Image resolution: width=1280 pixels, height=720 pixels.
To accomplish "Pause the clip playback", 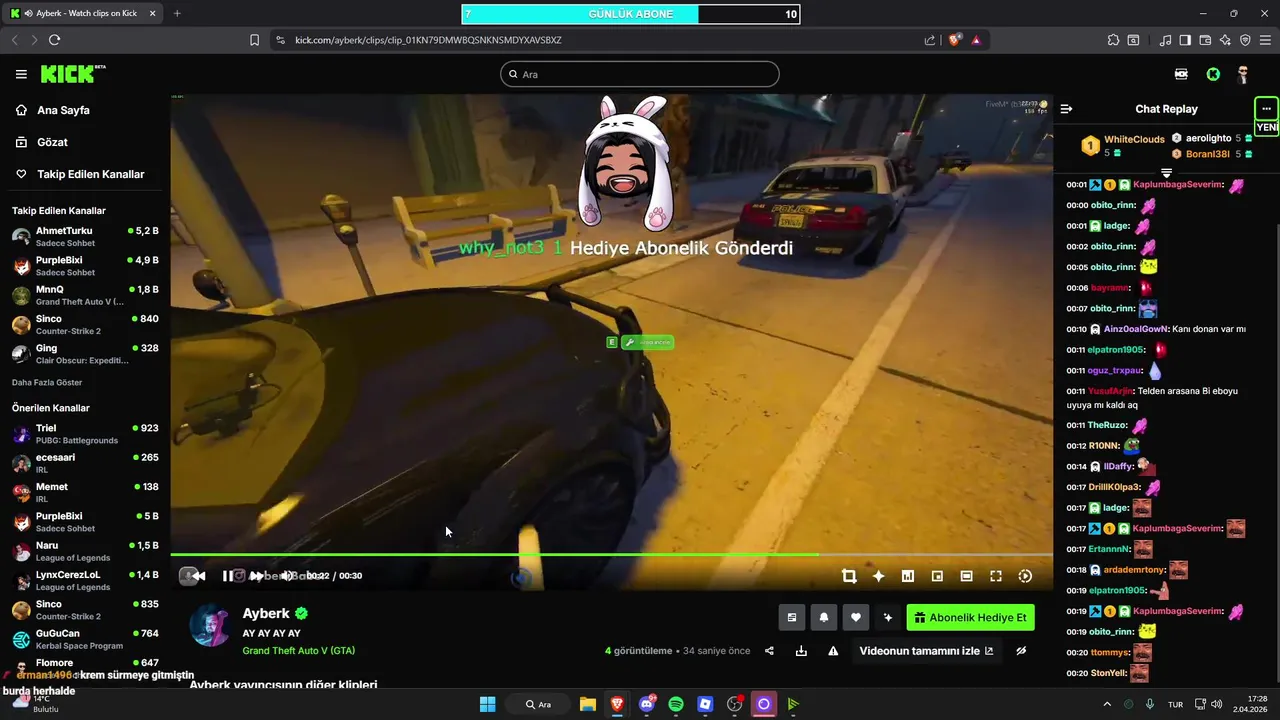I will [228, 576].
